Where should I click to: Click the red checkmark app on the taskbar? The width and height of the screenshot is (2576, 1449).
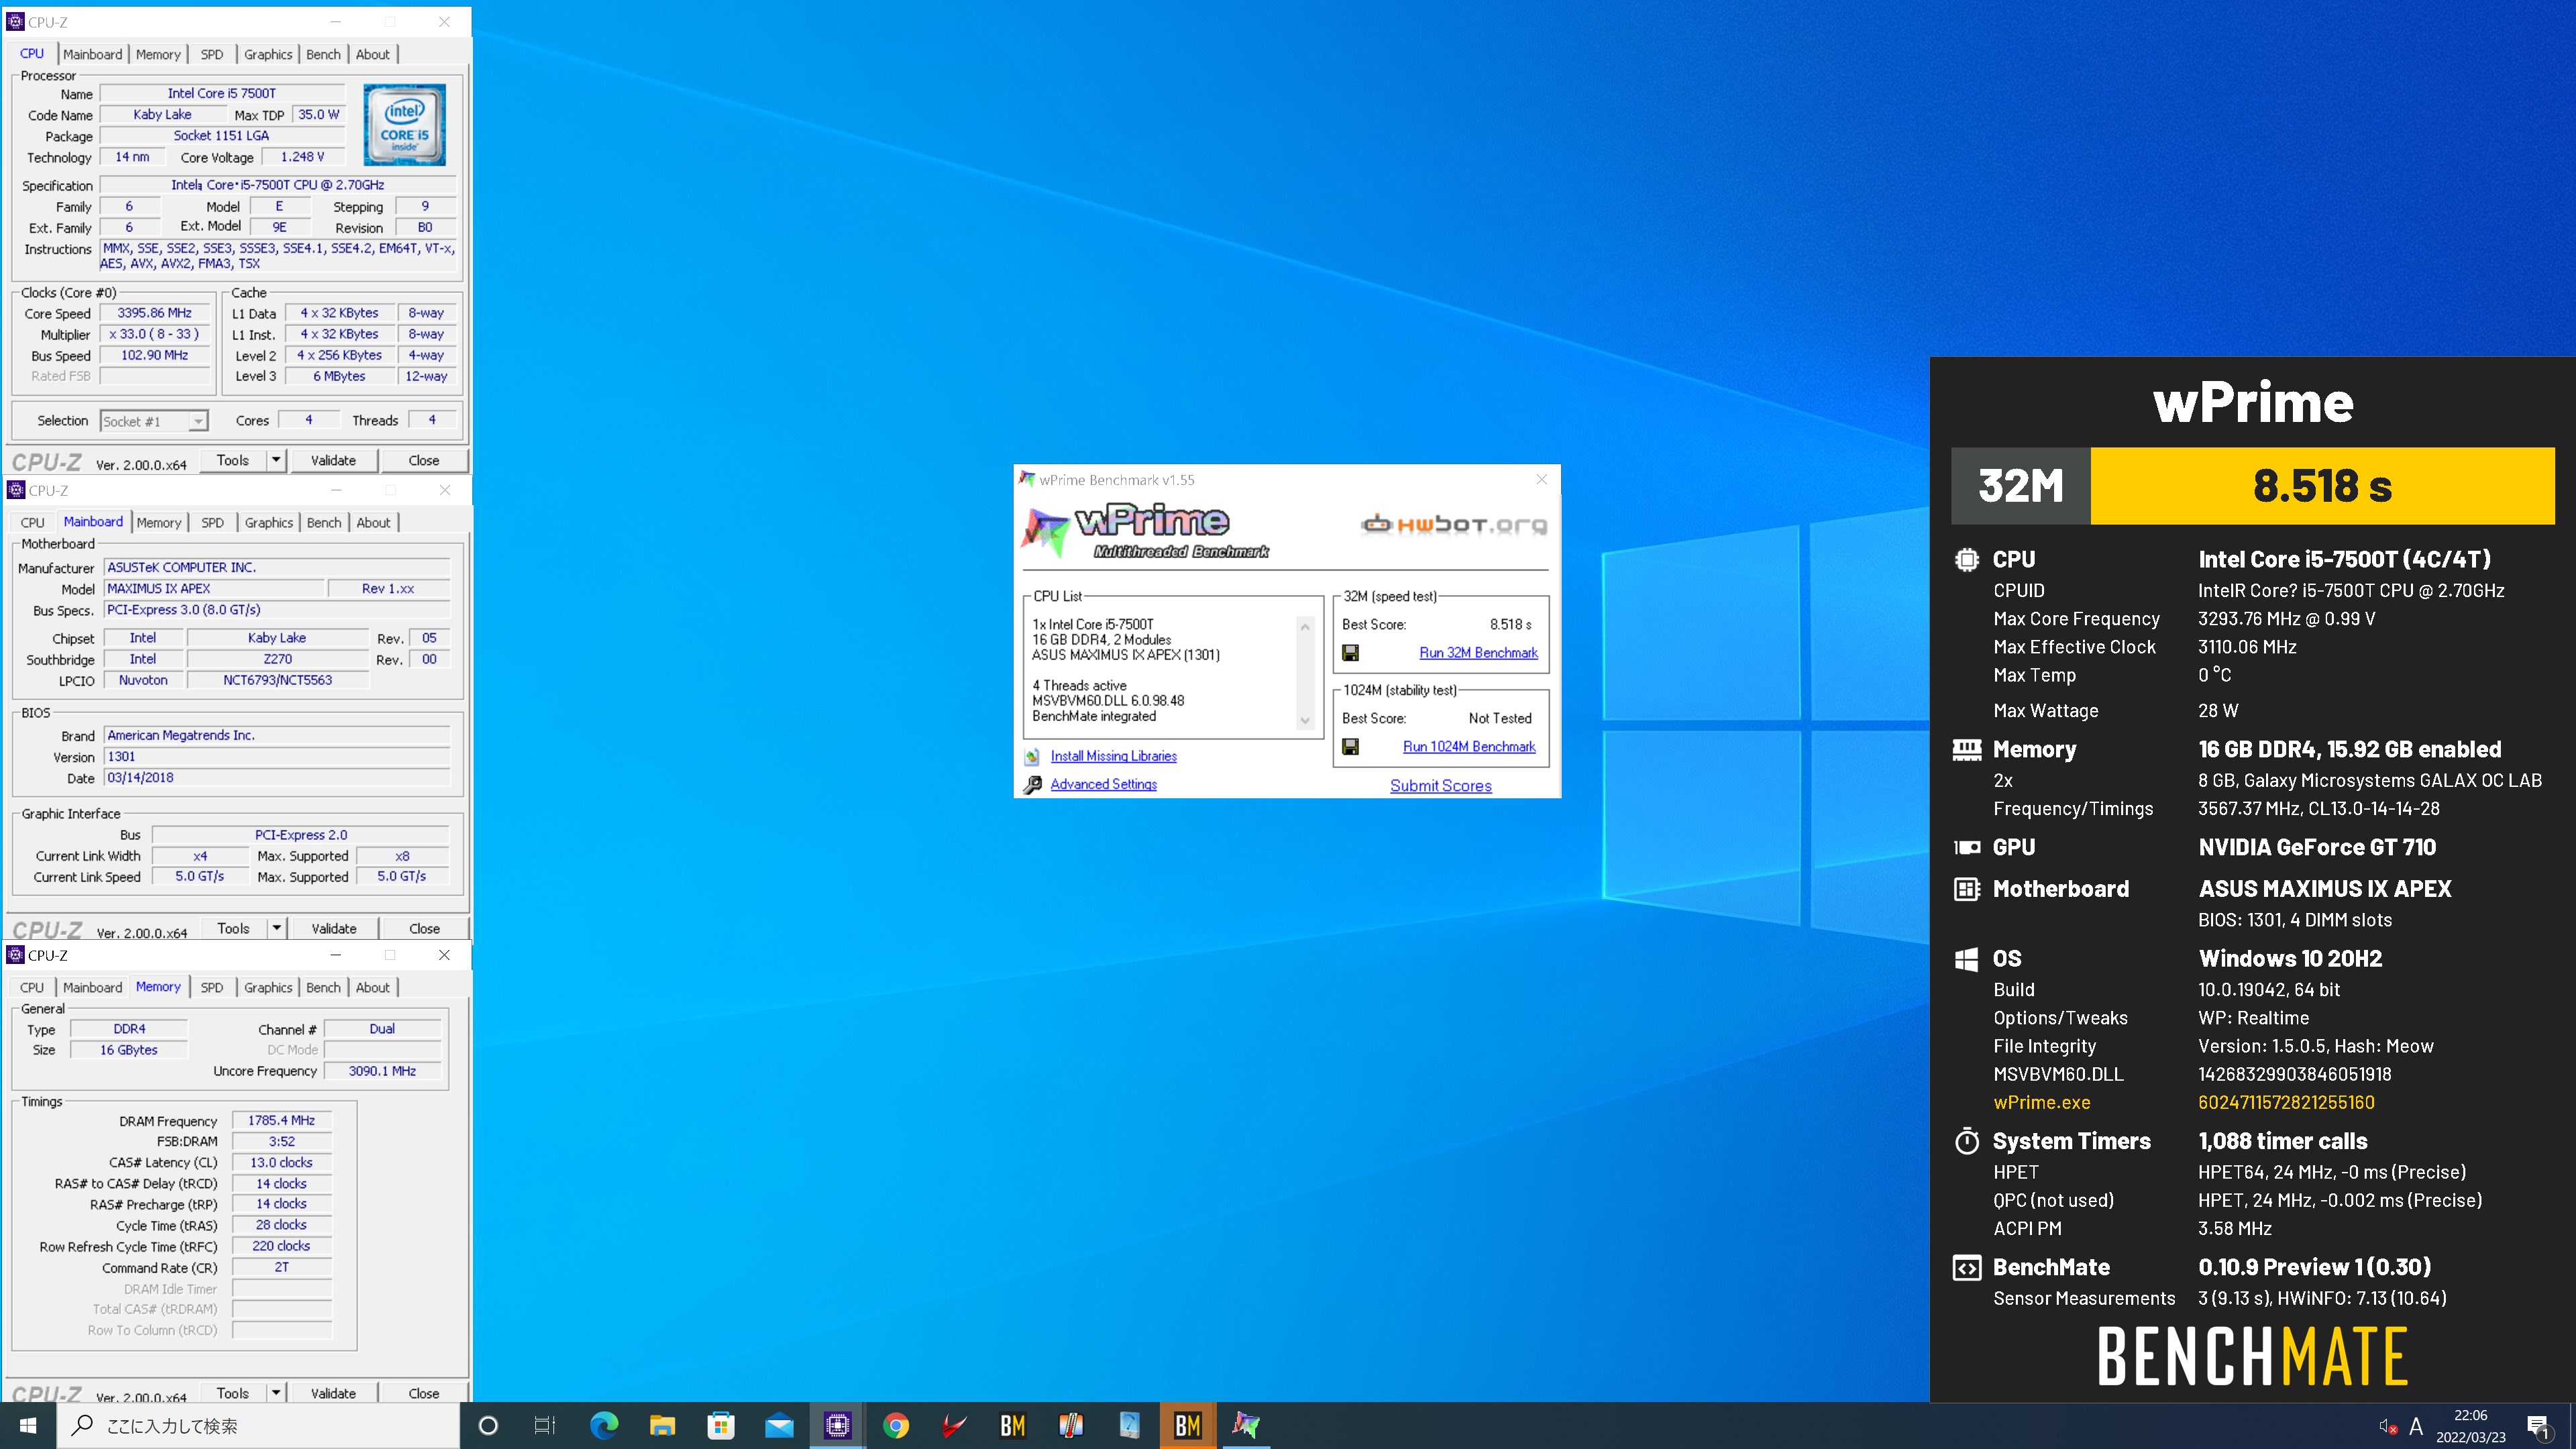coord(954,1425)
